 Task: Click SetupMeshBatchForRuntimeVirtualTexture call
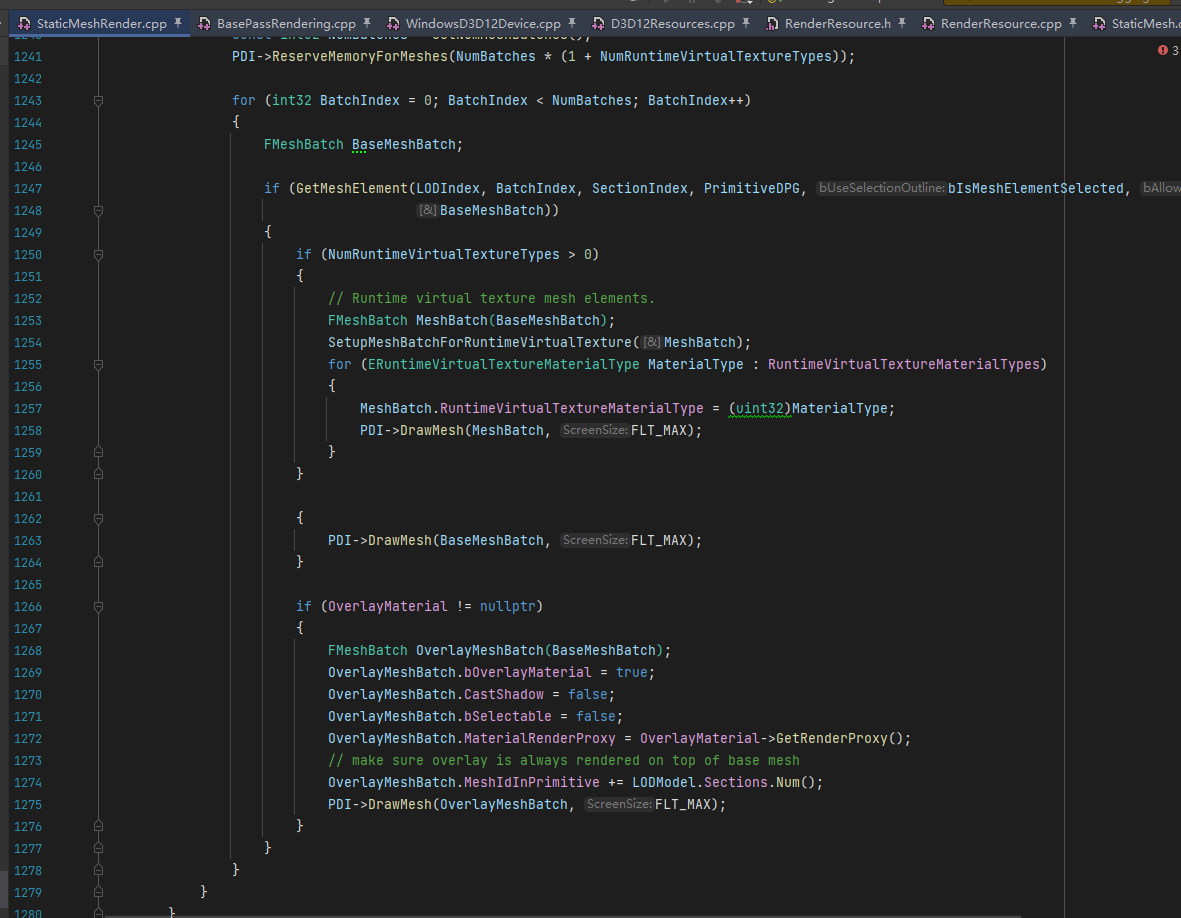pos(480,343)
